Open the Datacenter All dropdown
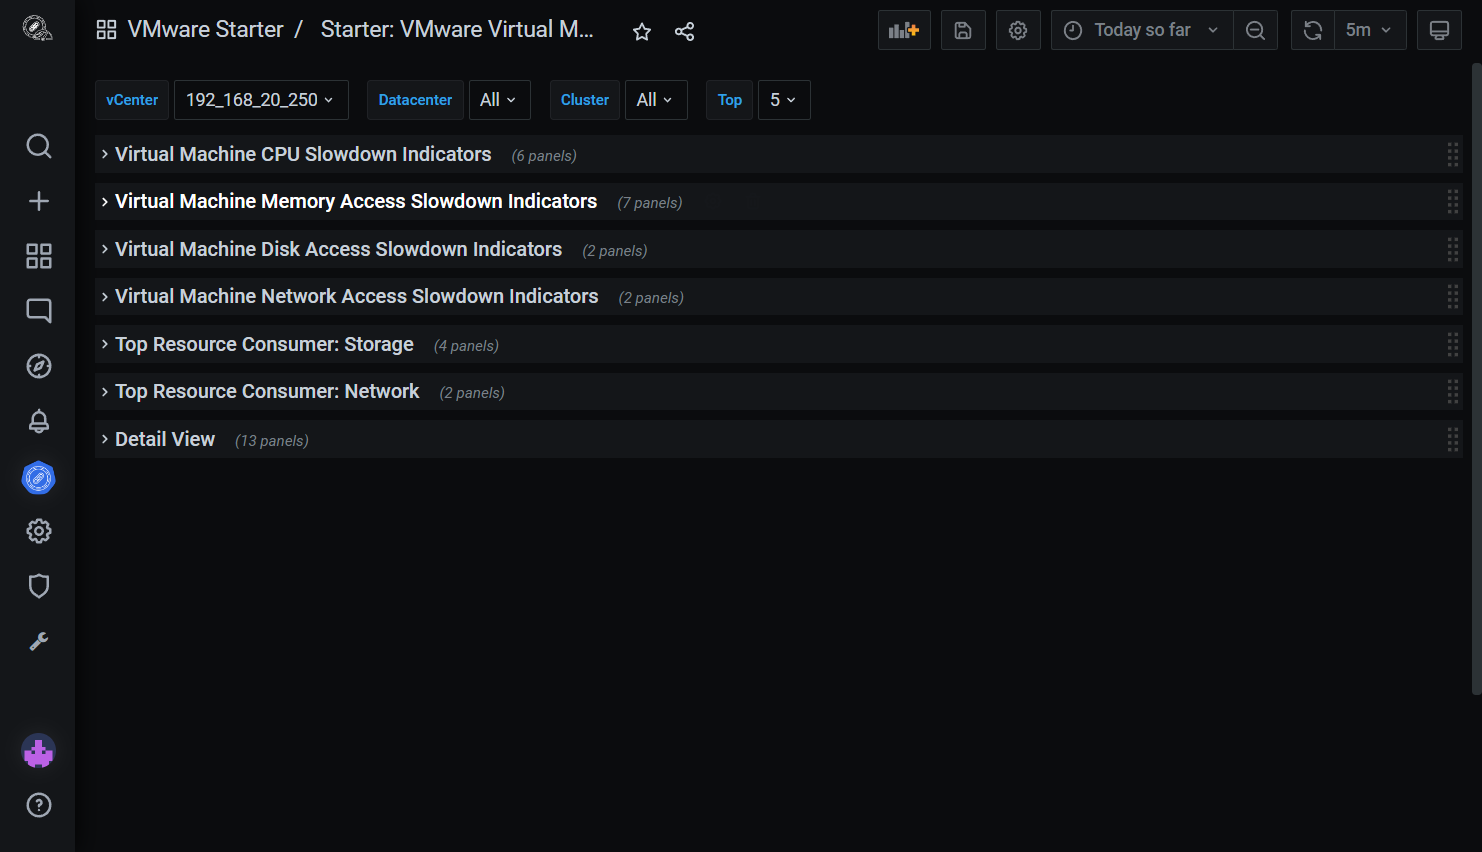The image size is (1482, 852). pyautogui.click(x=499, y=100)
